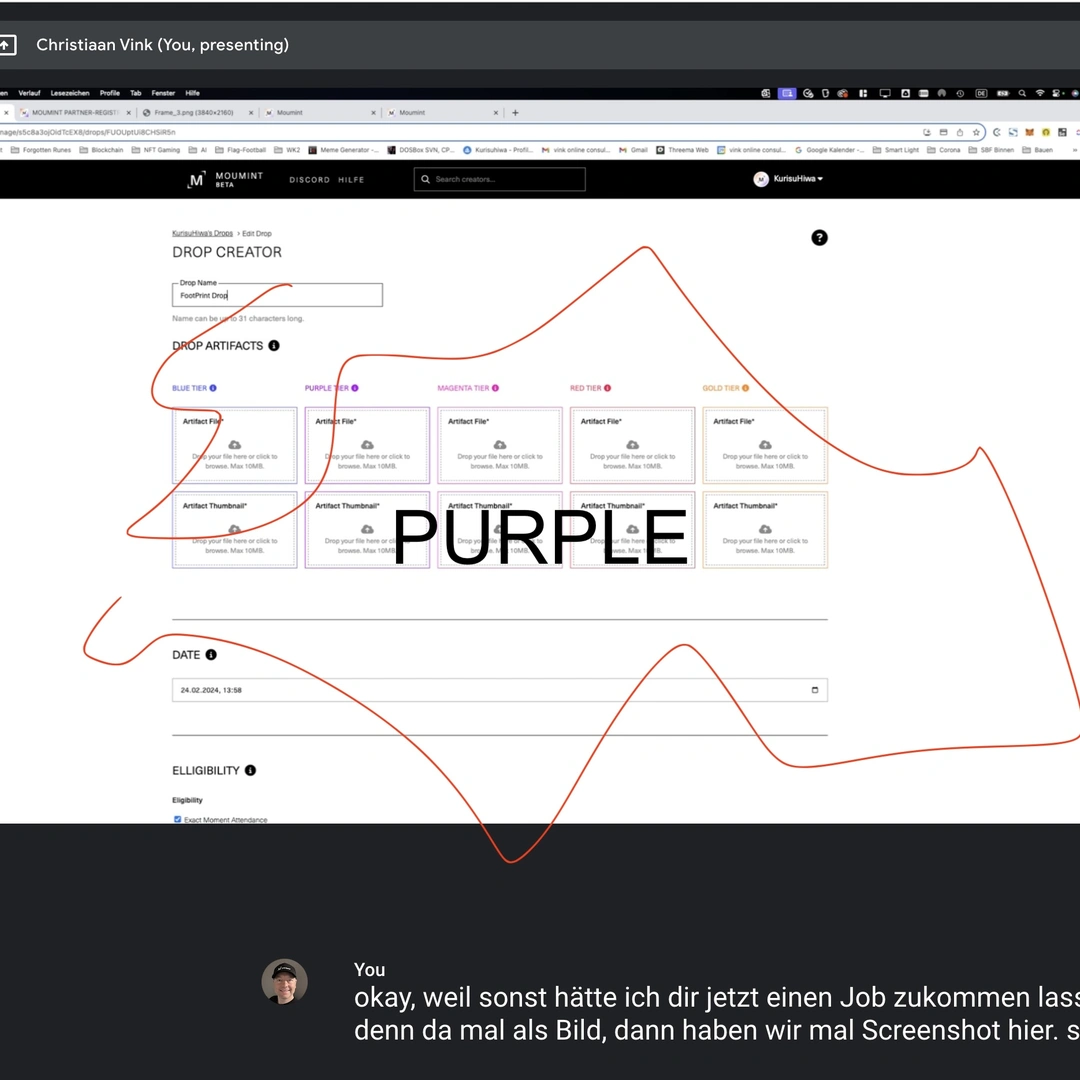Click the KurisuHiwa avatar icon

pos(760,179)
